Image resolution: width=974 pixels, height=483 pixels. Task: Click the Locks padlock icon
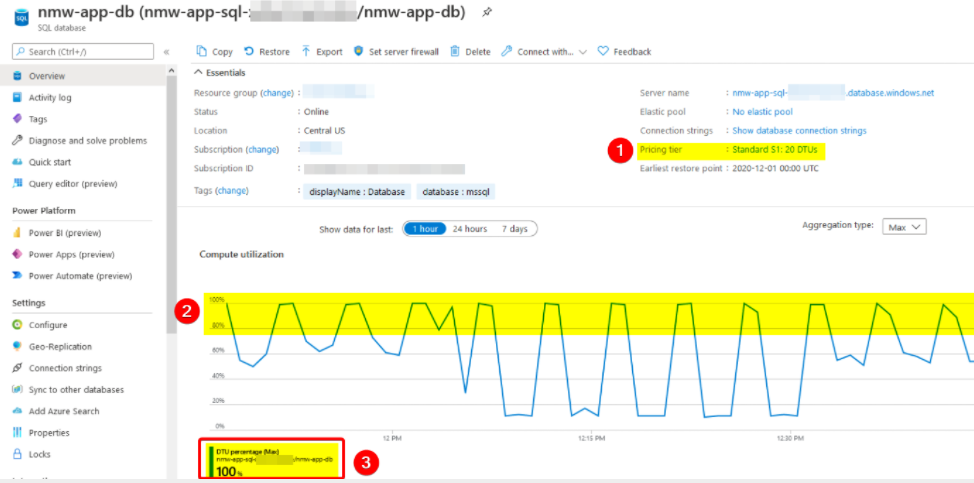click(17, 454)
